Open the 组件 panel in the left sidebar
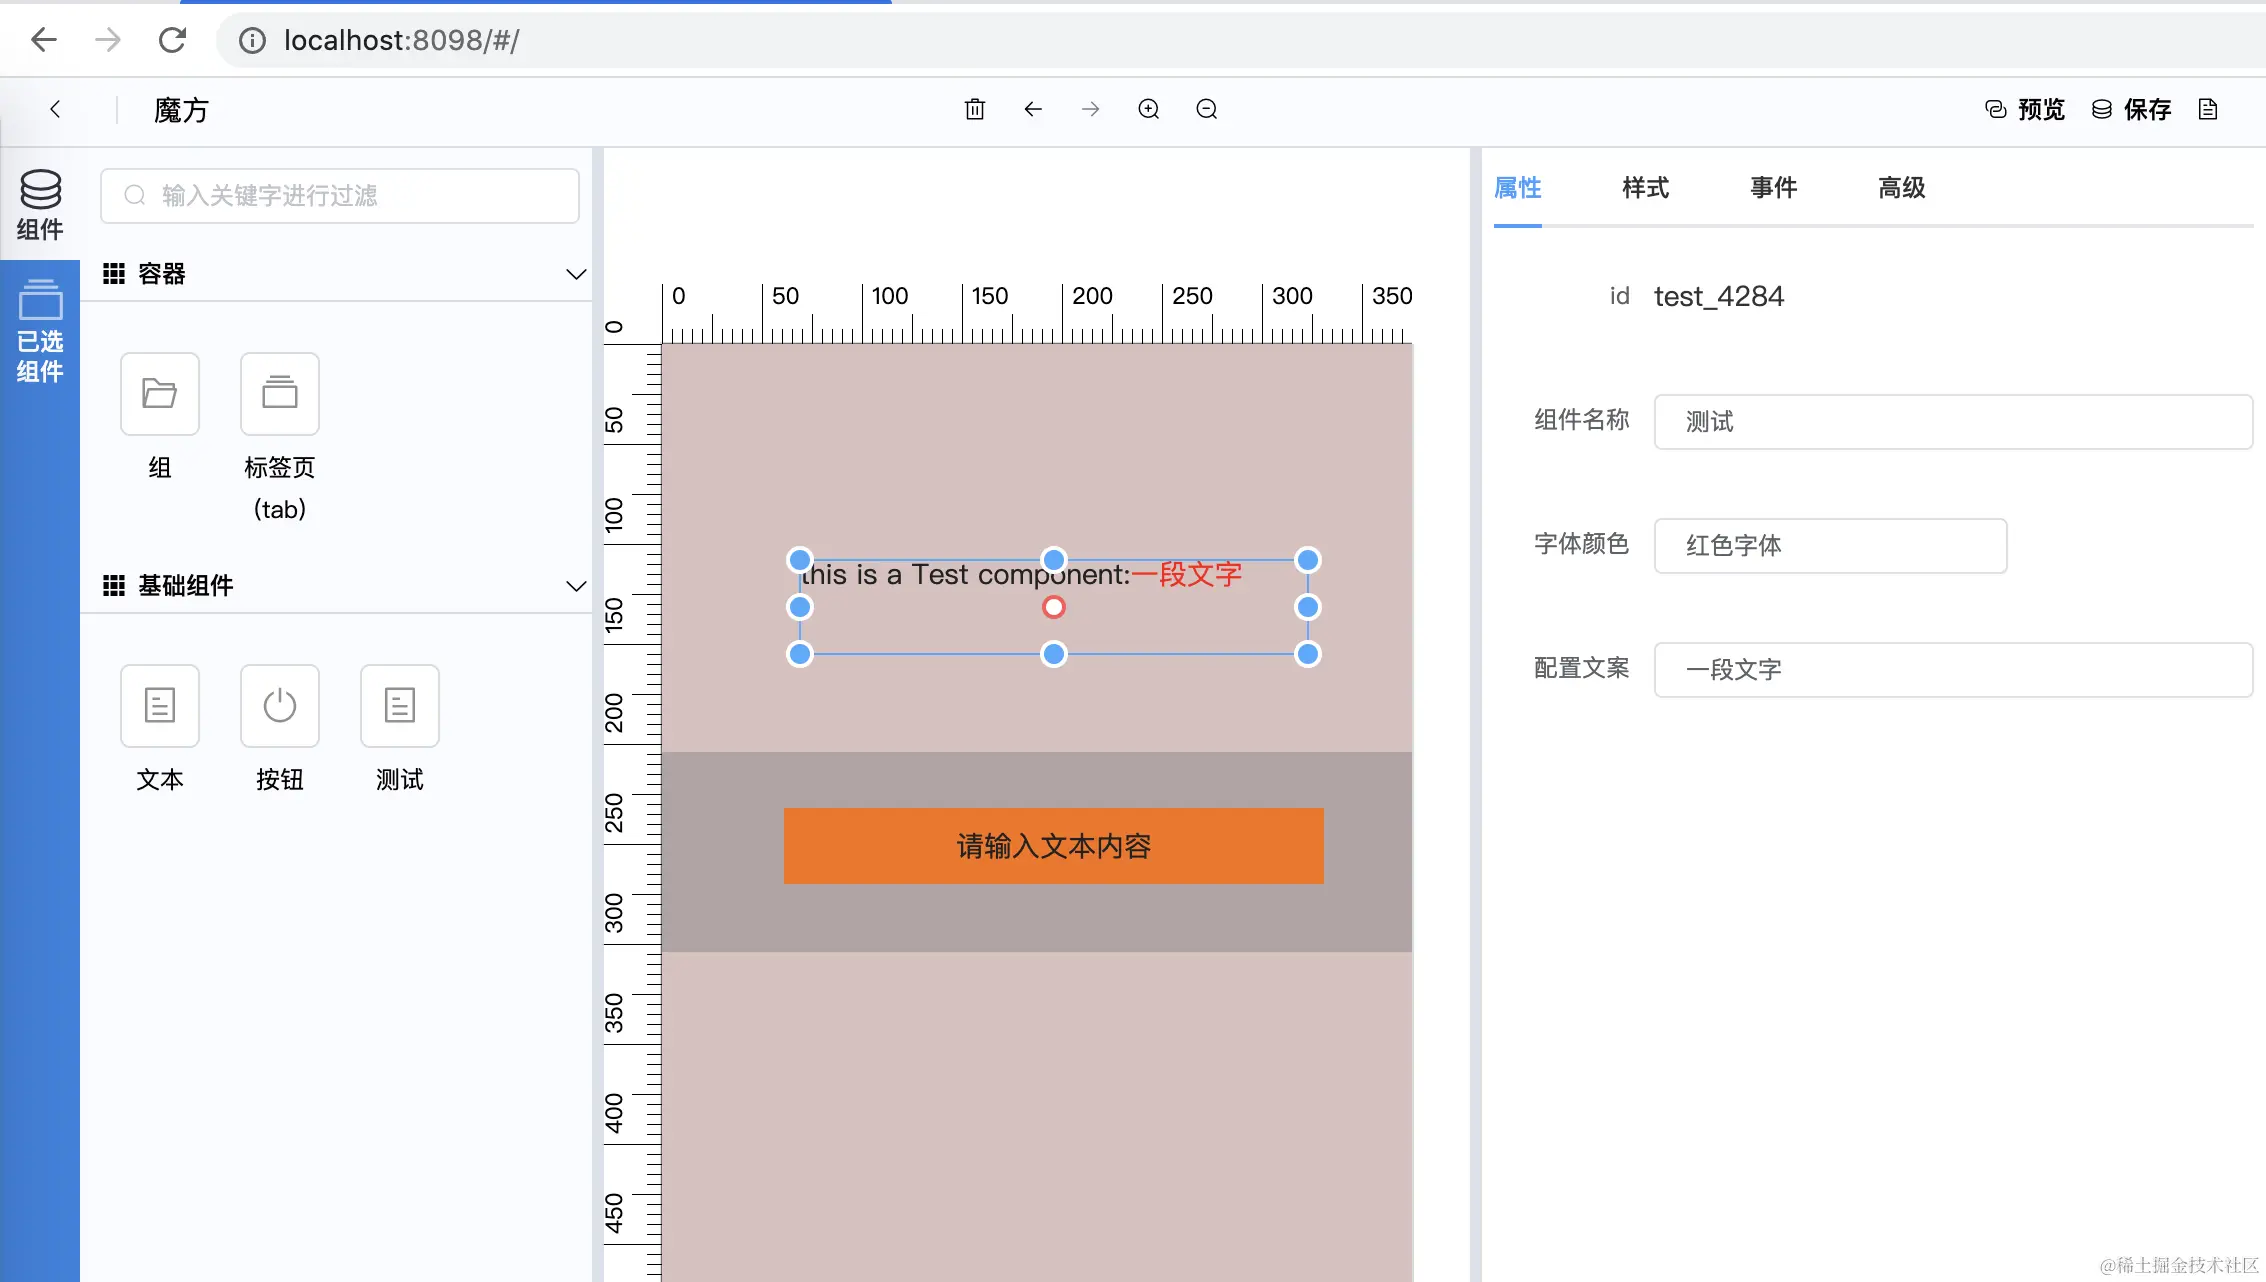Viewport: 2266px width, 1282px height. coord(40,205)
